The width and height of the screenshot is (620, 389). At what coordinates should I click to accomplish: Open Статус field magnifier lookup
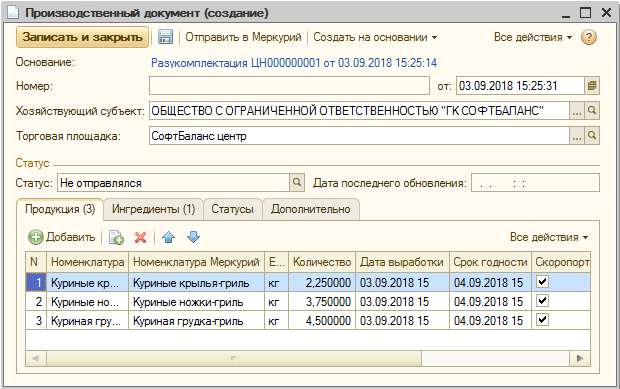pos(297,183)
